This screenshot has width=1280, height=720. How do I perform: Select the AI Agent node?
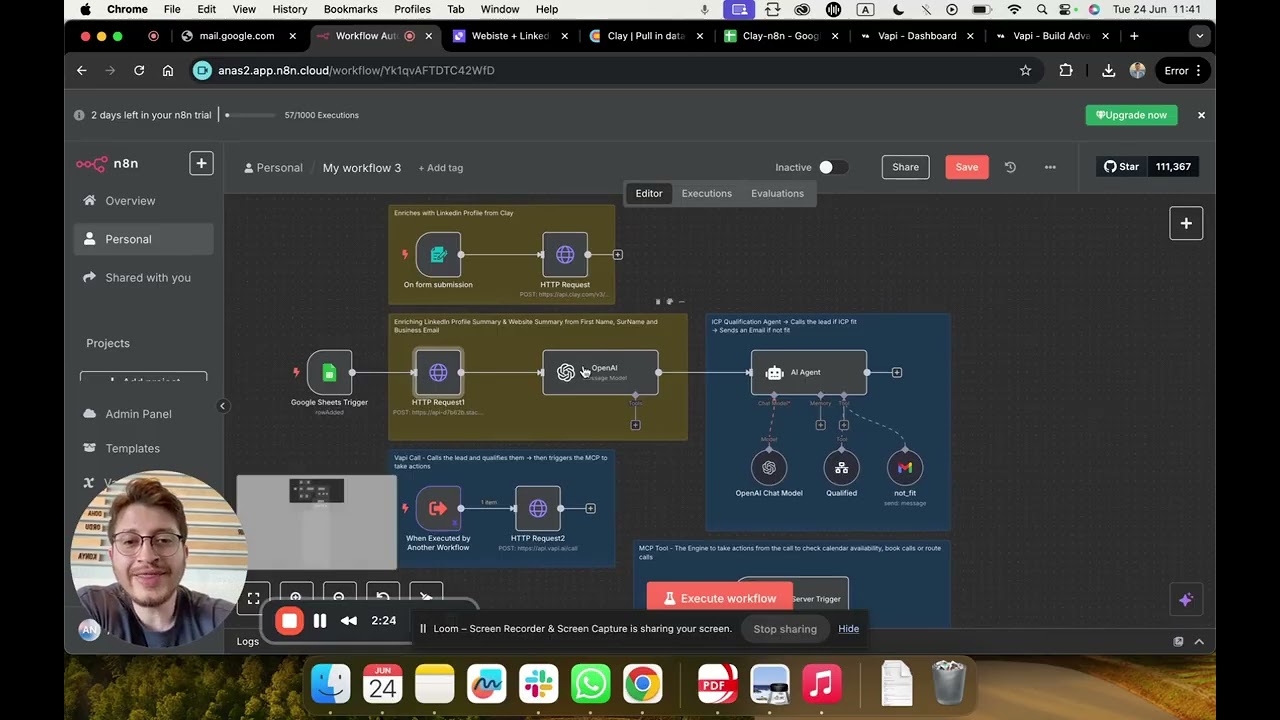tap(809, 373)
